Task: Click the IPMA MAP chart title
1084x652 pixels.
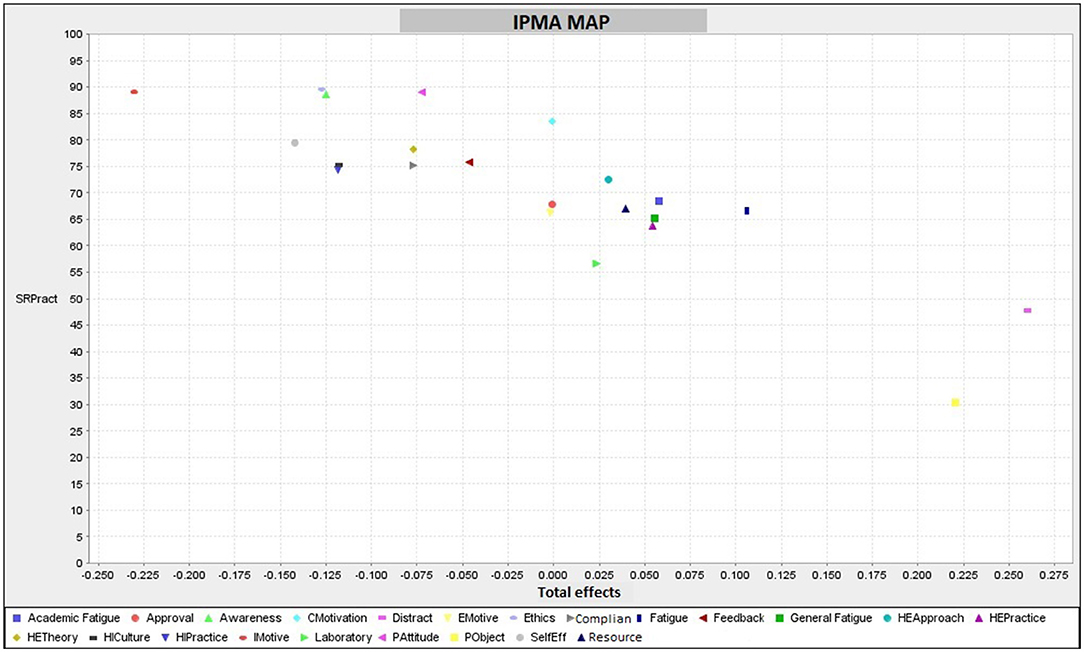Action: (x=561, y=22)
